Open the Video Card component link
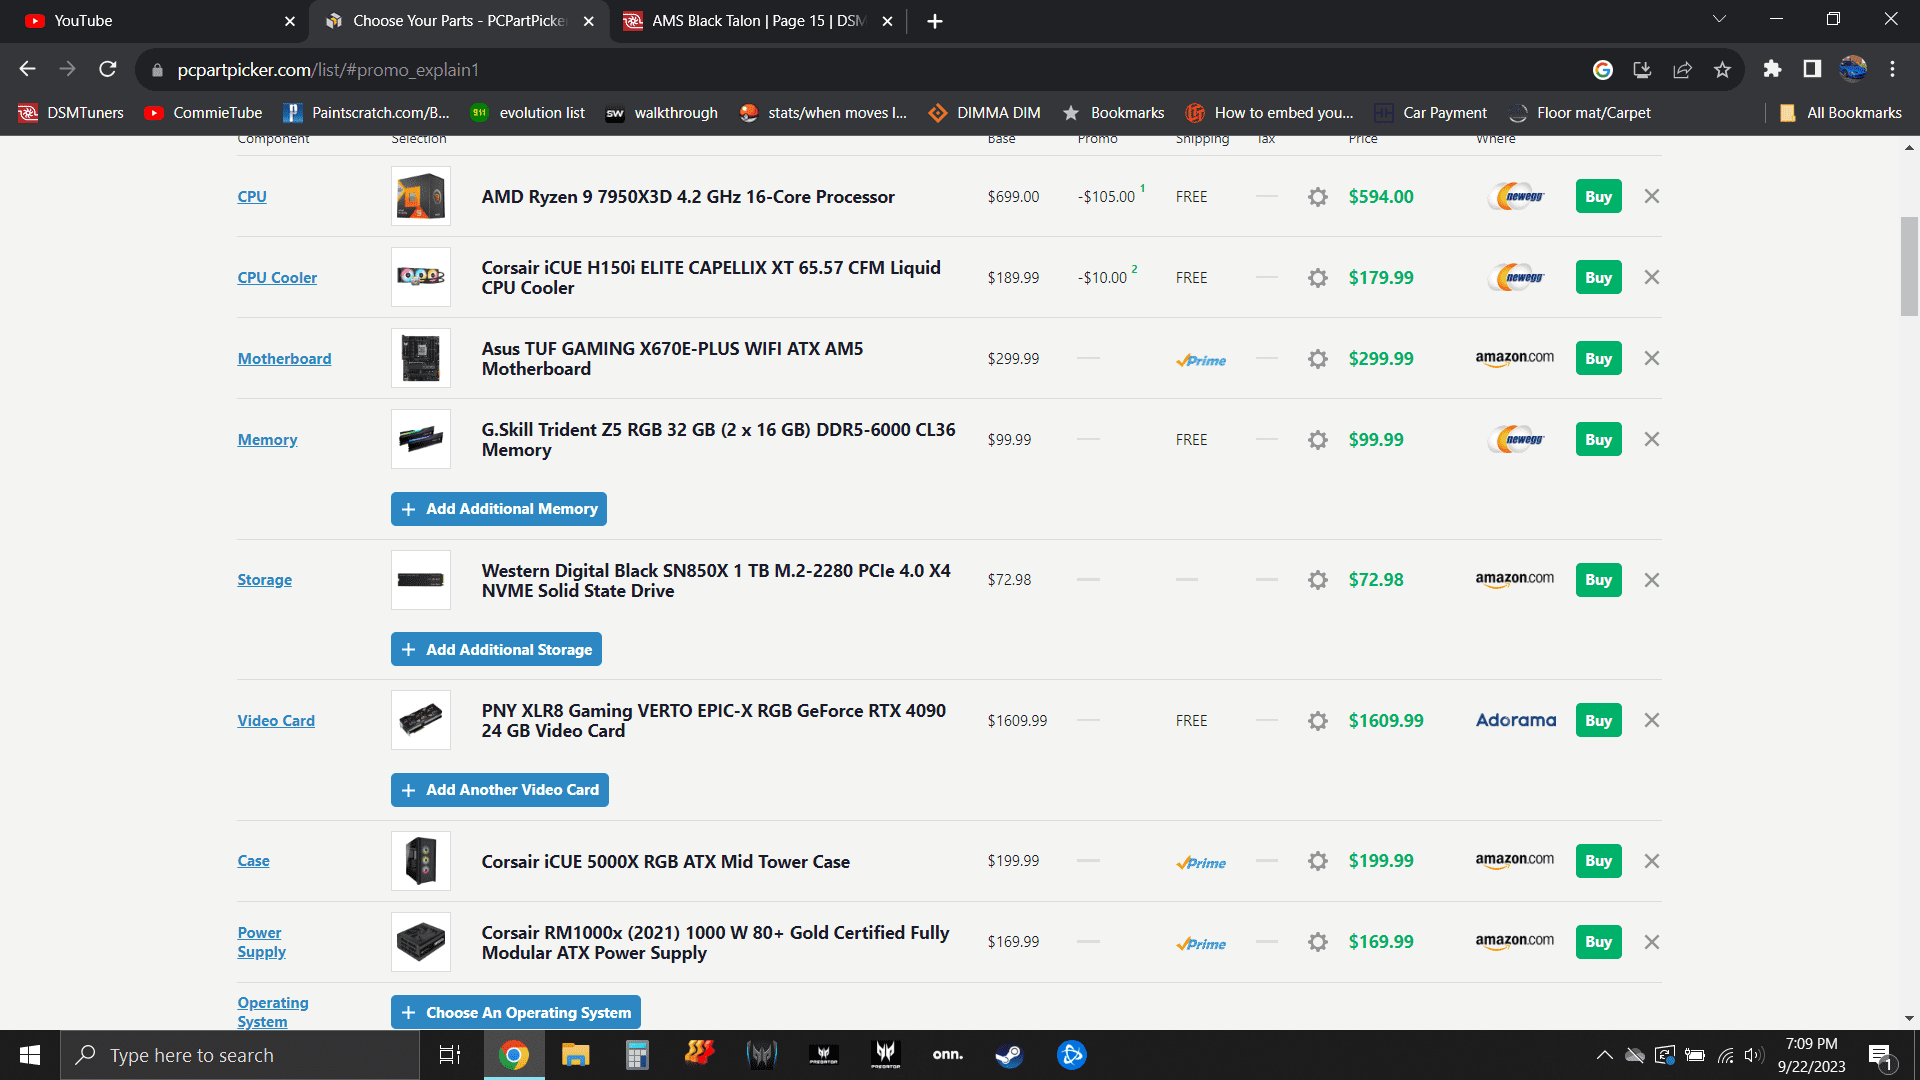1920x1080 pixels. click(x=276, y=721)
